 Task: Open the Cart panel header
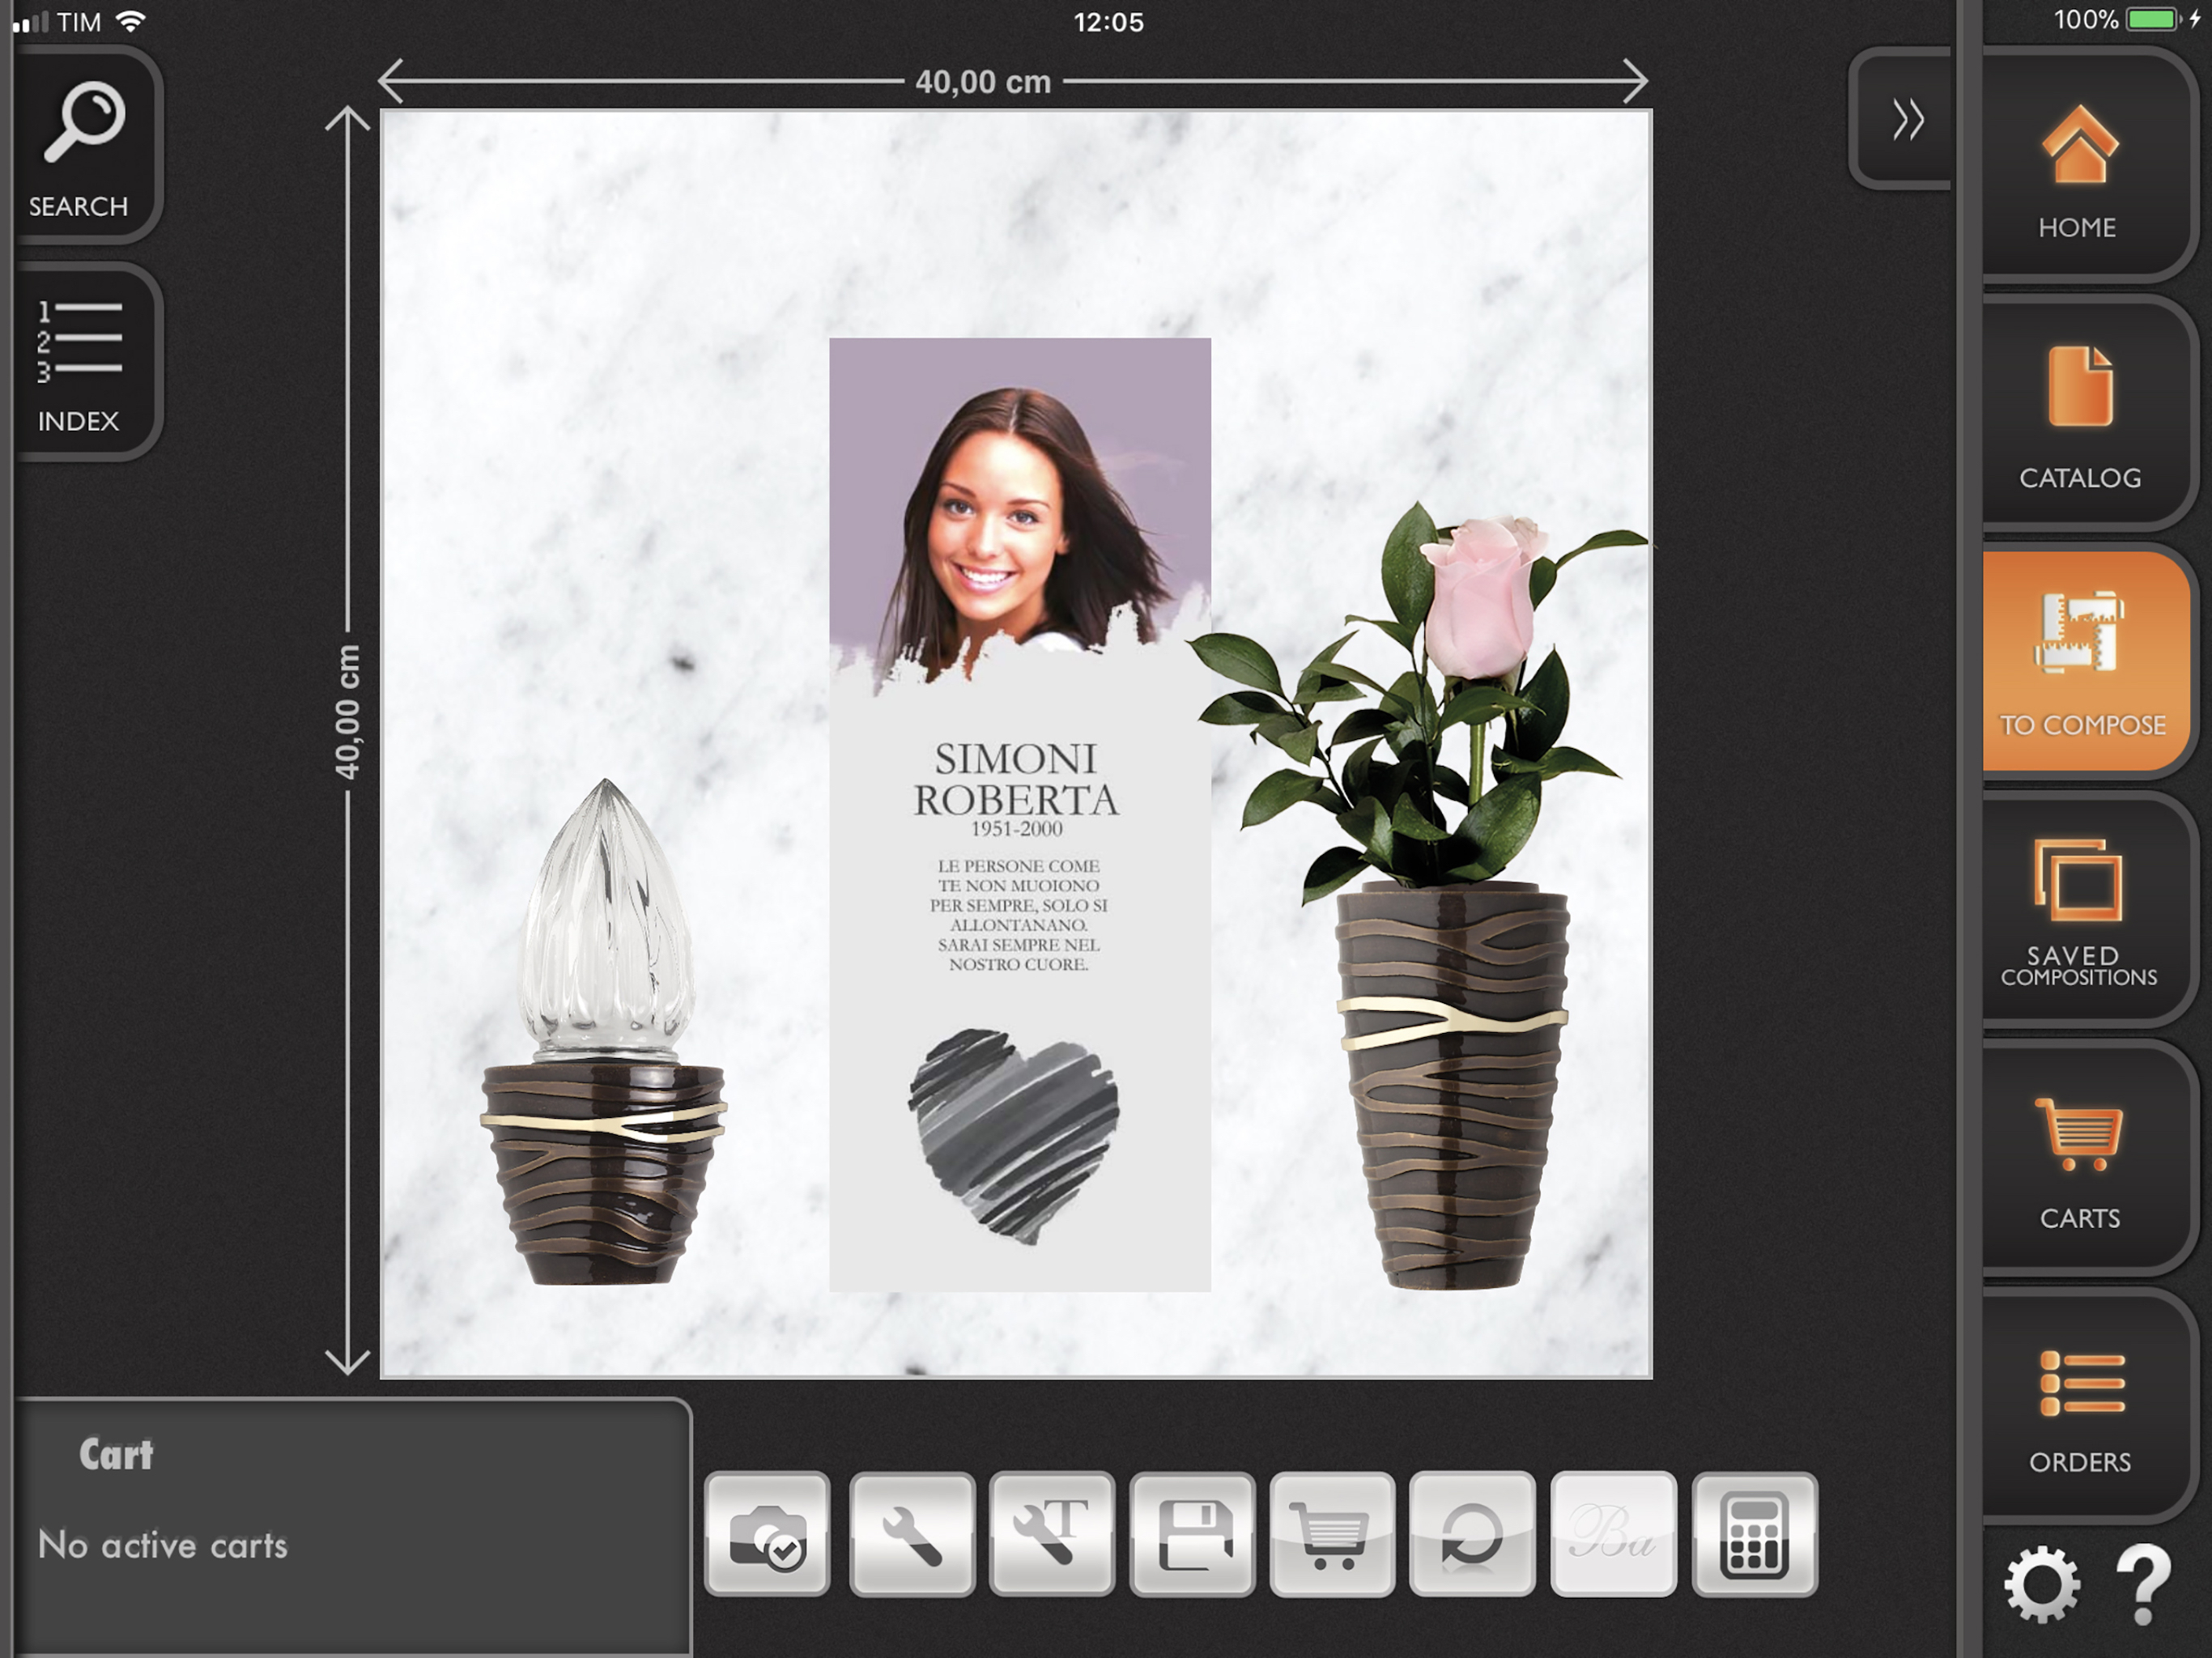116,1454
